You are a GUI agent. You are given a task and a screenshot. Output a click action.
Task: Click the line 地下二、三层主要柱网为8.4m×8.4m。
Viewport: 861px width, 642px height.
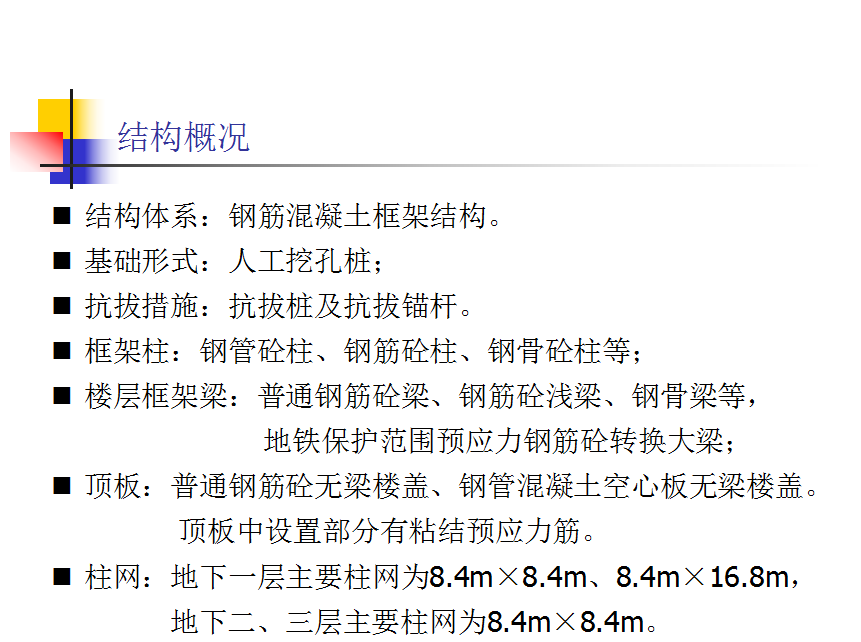[414, 622]
